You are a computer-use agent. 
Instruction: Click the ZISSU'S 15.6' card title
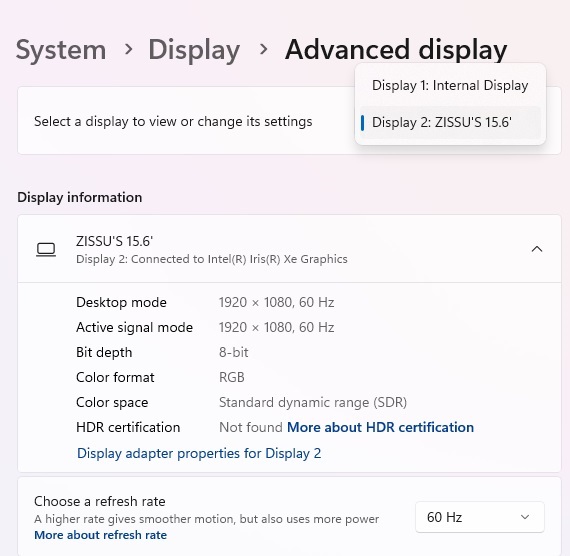click(114, 241)
